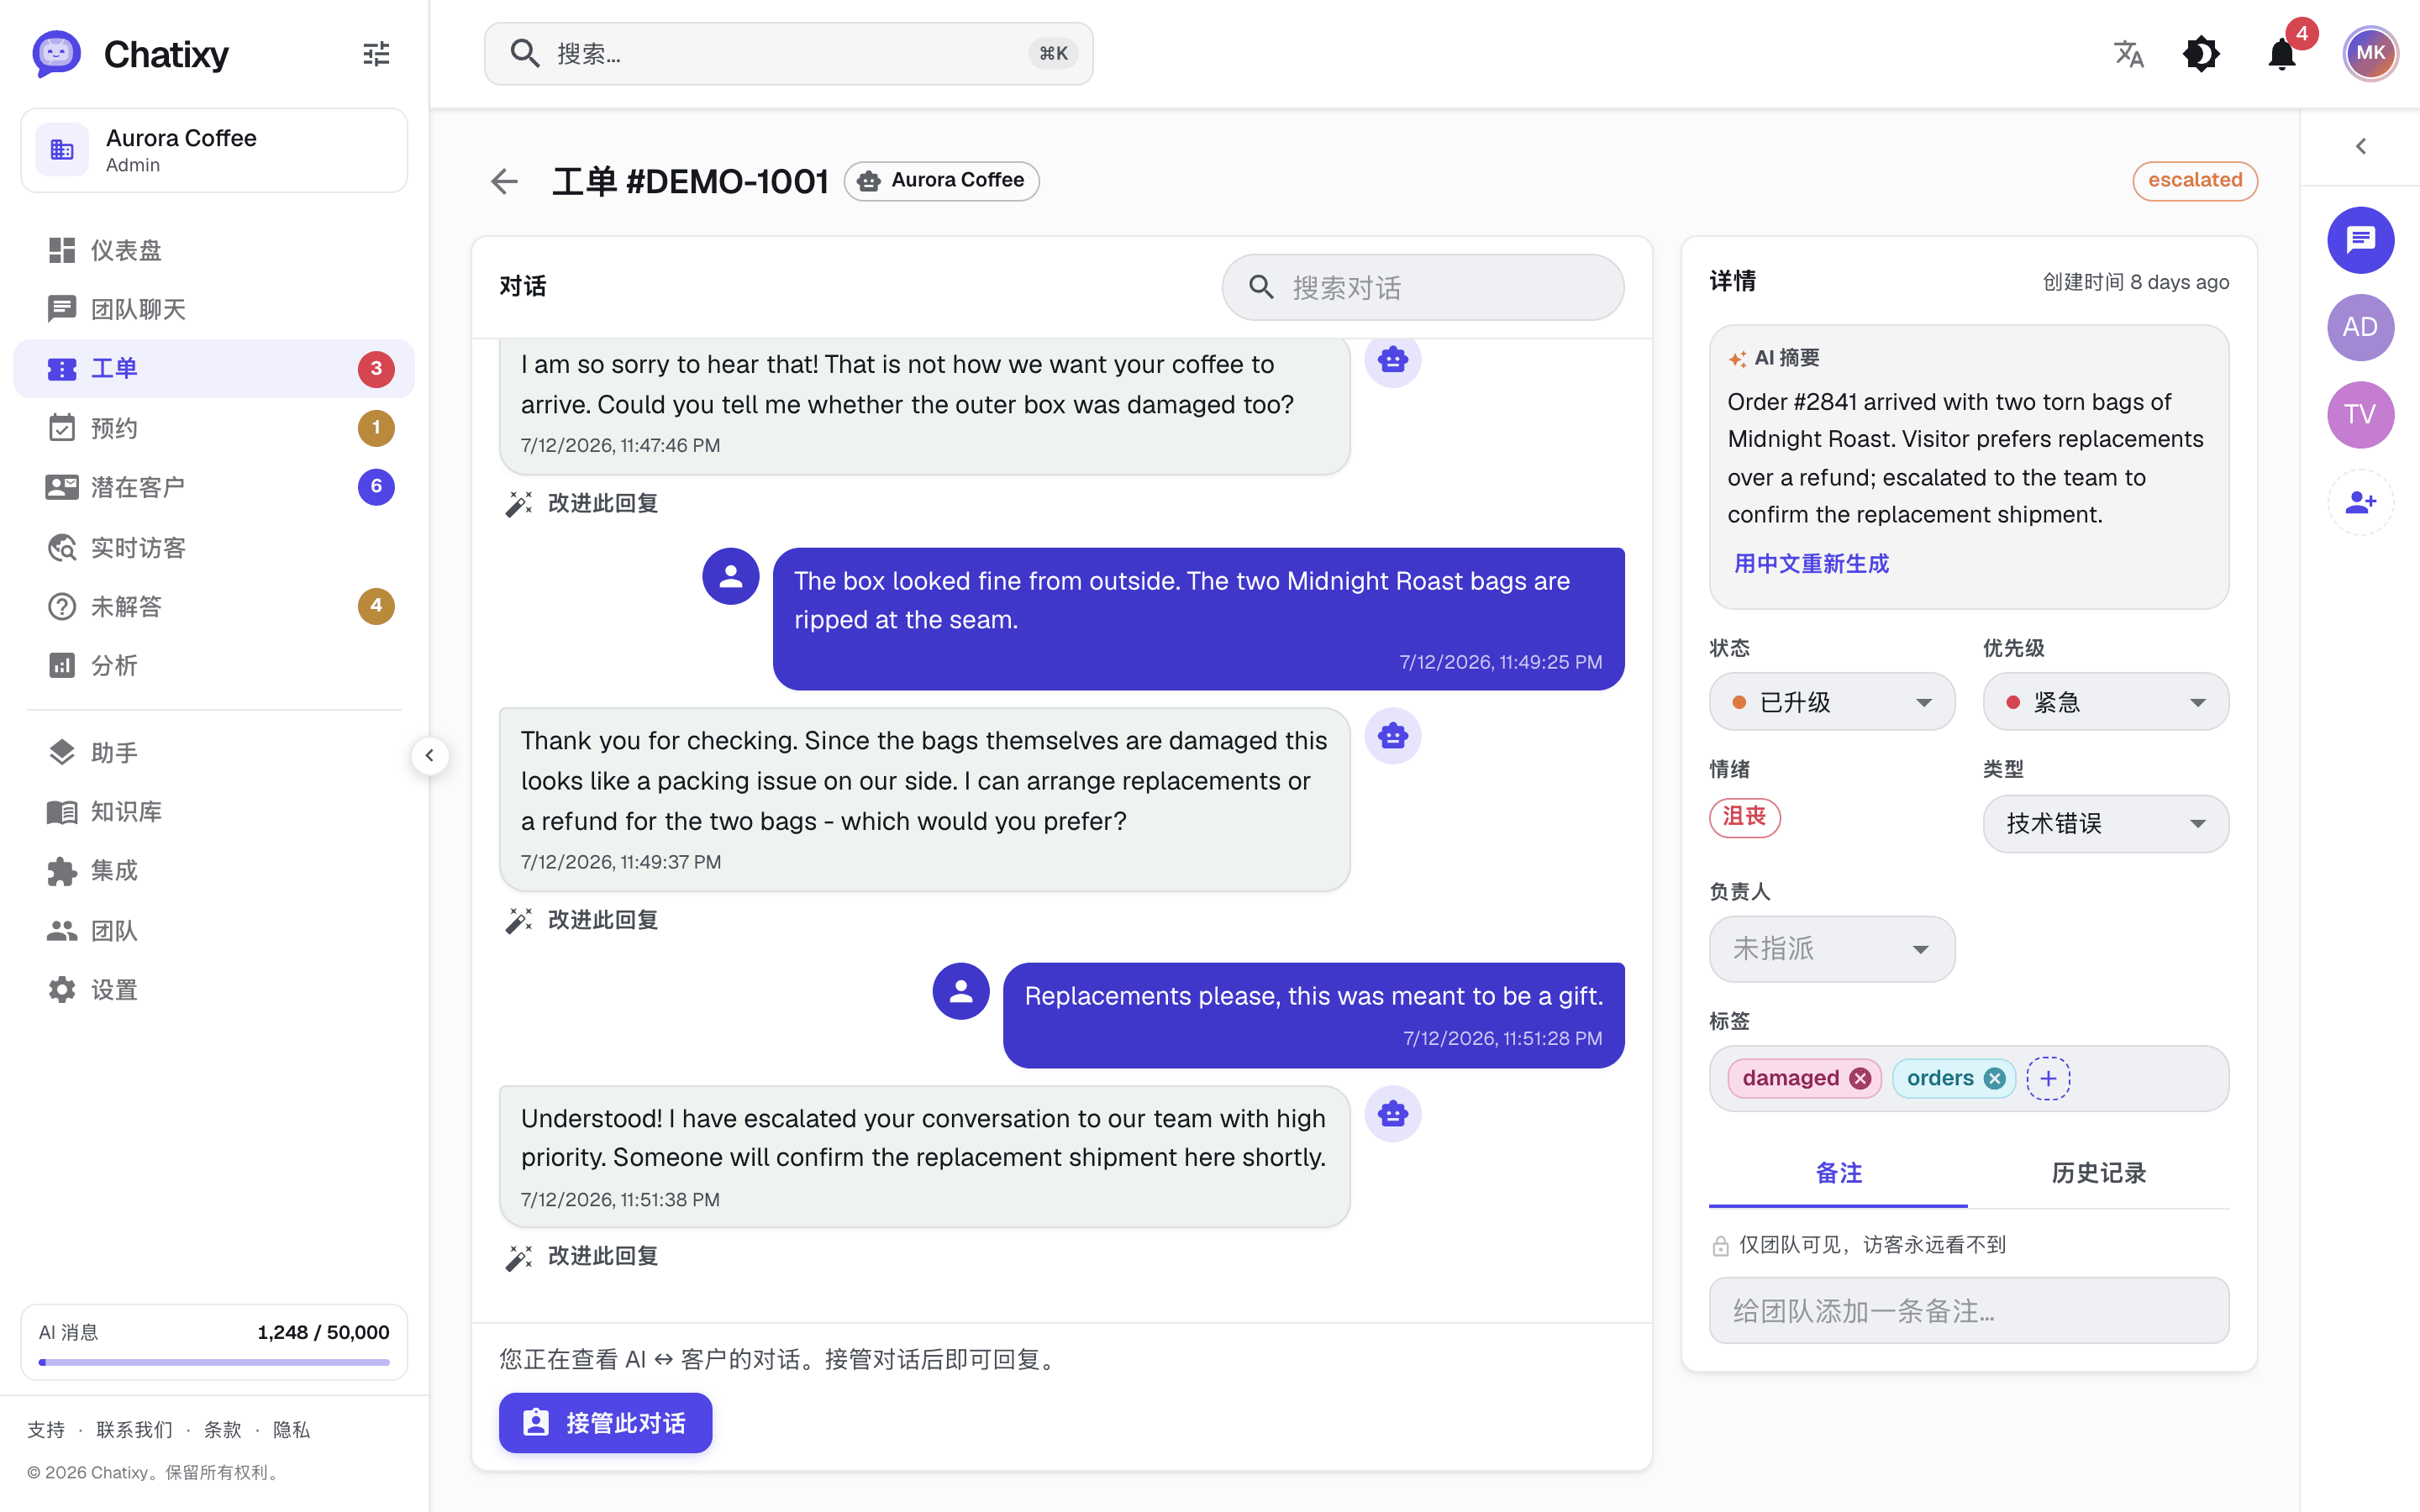The height and width of the screenshot is (1512, 2420).
Task: Click the Aurora Coffee assistant chip
Action: (x=942, y=181)
